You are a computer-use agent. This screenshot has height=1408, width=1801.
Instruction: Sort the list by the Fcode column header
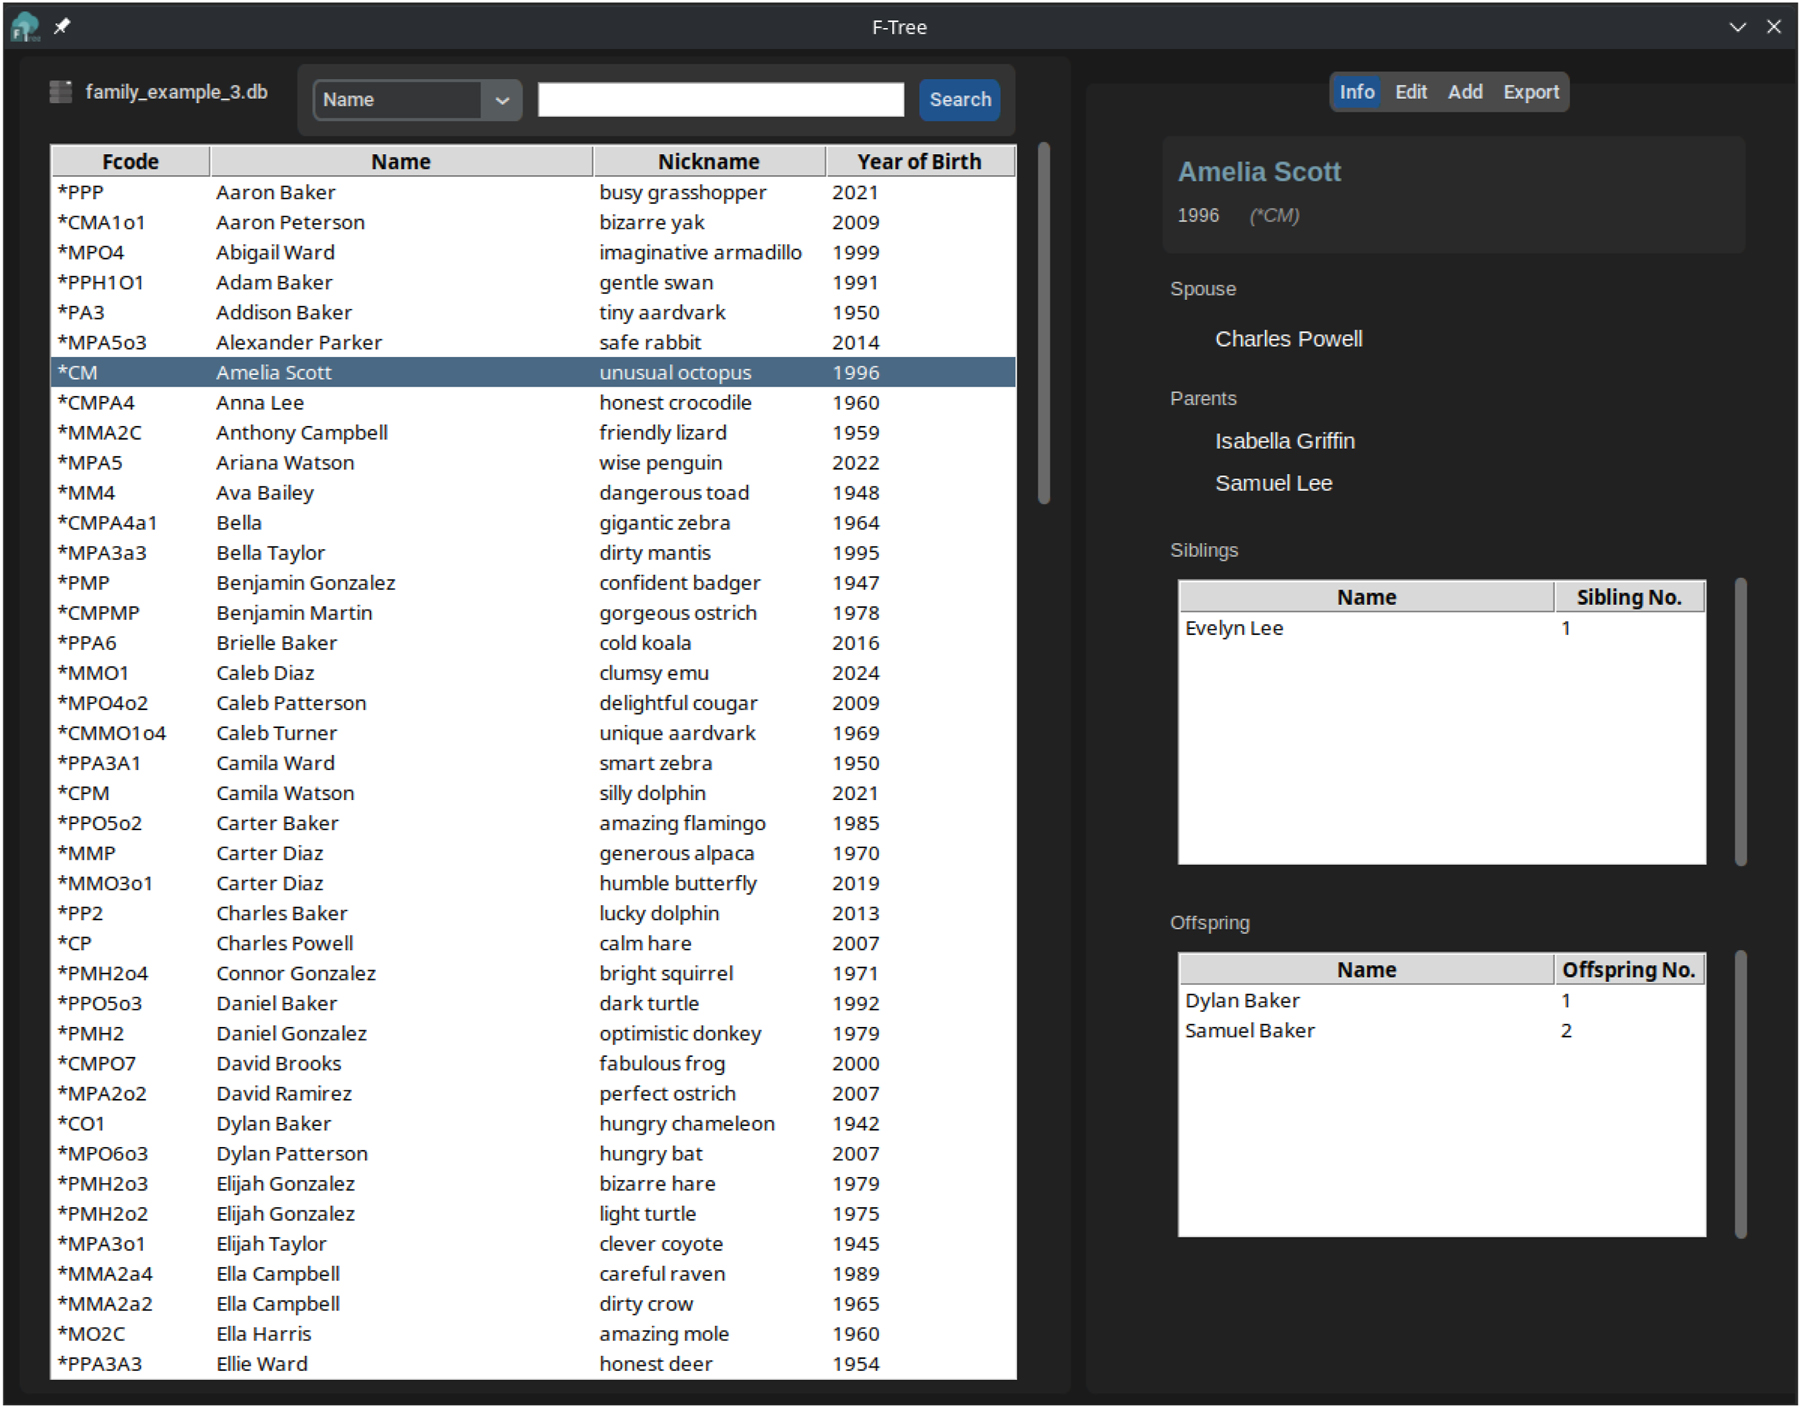[129, 160]
